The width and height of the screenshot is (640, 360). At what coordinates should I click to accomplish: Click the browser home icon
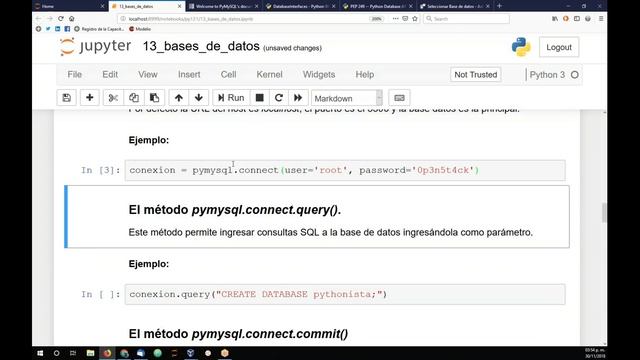click(72, 18)
